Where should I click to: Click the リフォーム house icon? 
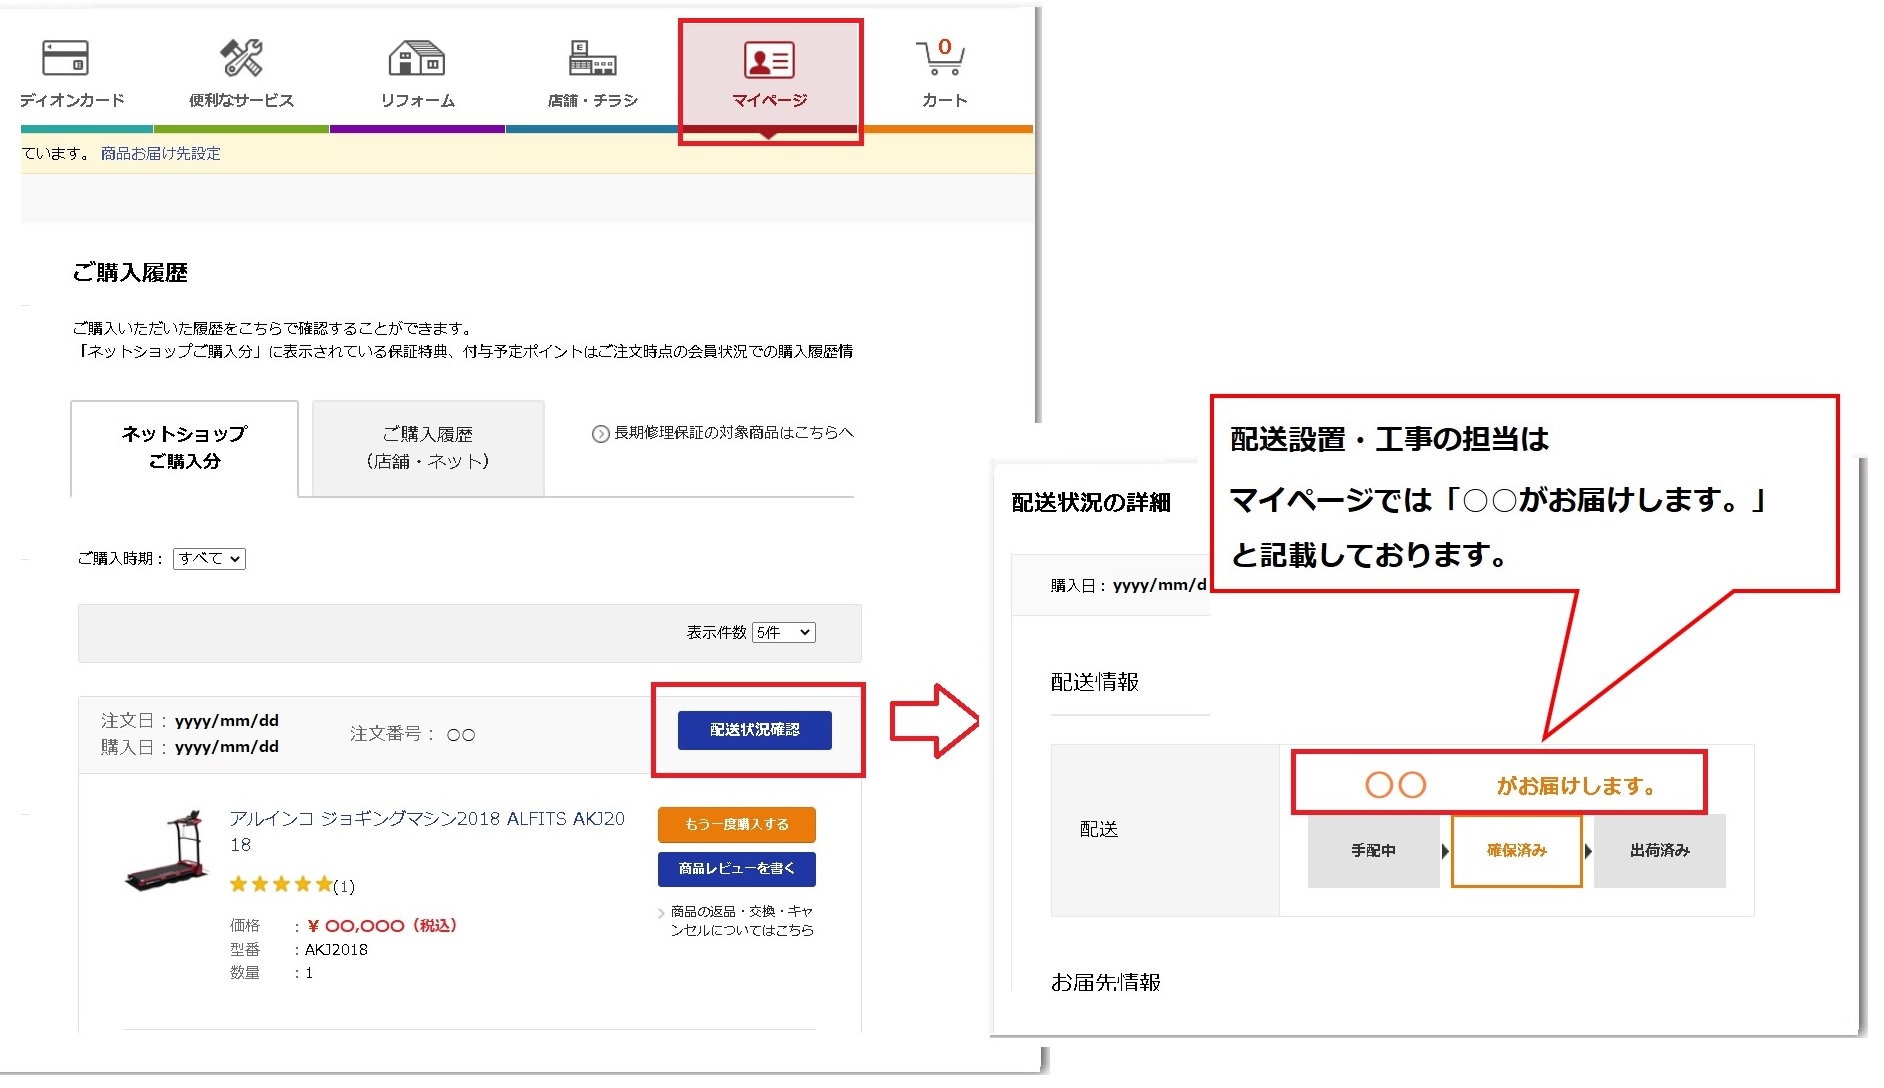coord(416,58)
